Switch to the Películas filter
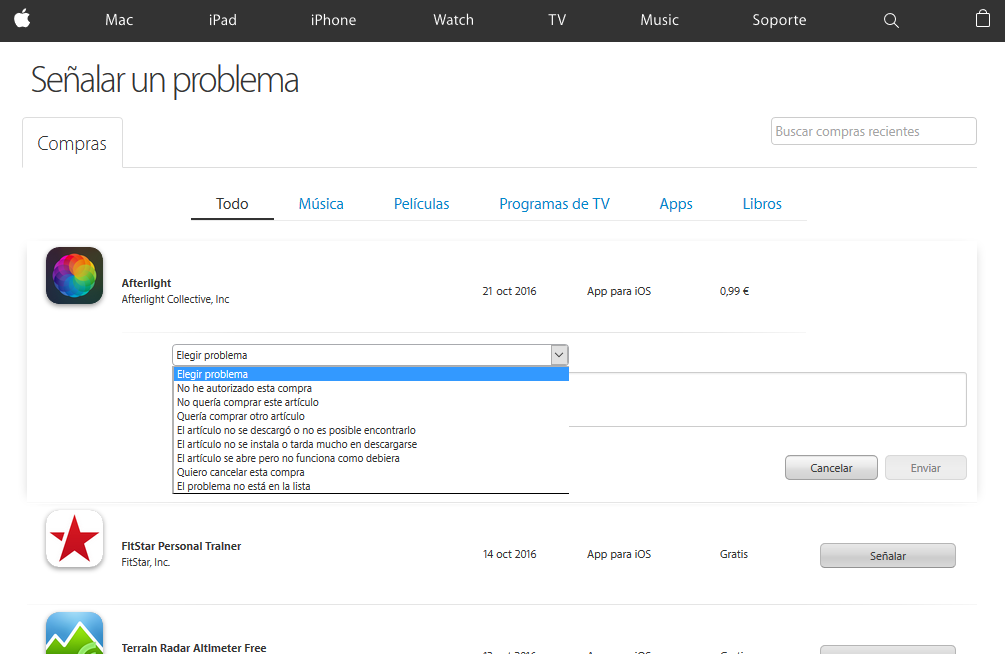Screen dimensions: 1005x654 [421, 204]
